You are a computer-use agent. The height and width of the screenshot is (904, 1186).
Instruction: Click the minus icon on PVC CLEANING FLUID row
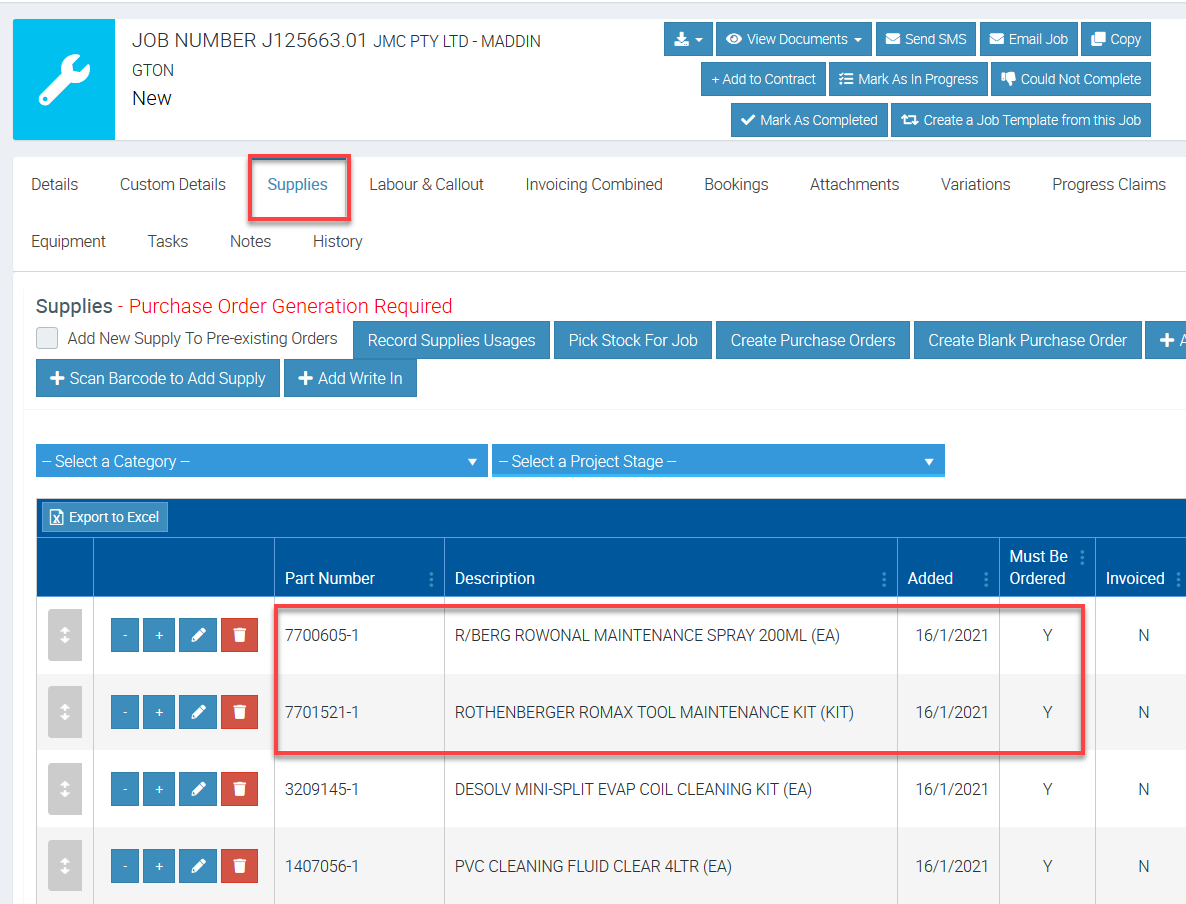click(125, 866)
